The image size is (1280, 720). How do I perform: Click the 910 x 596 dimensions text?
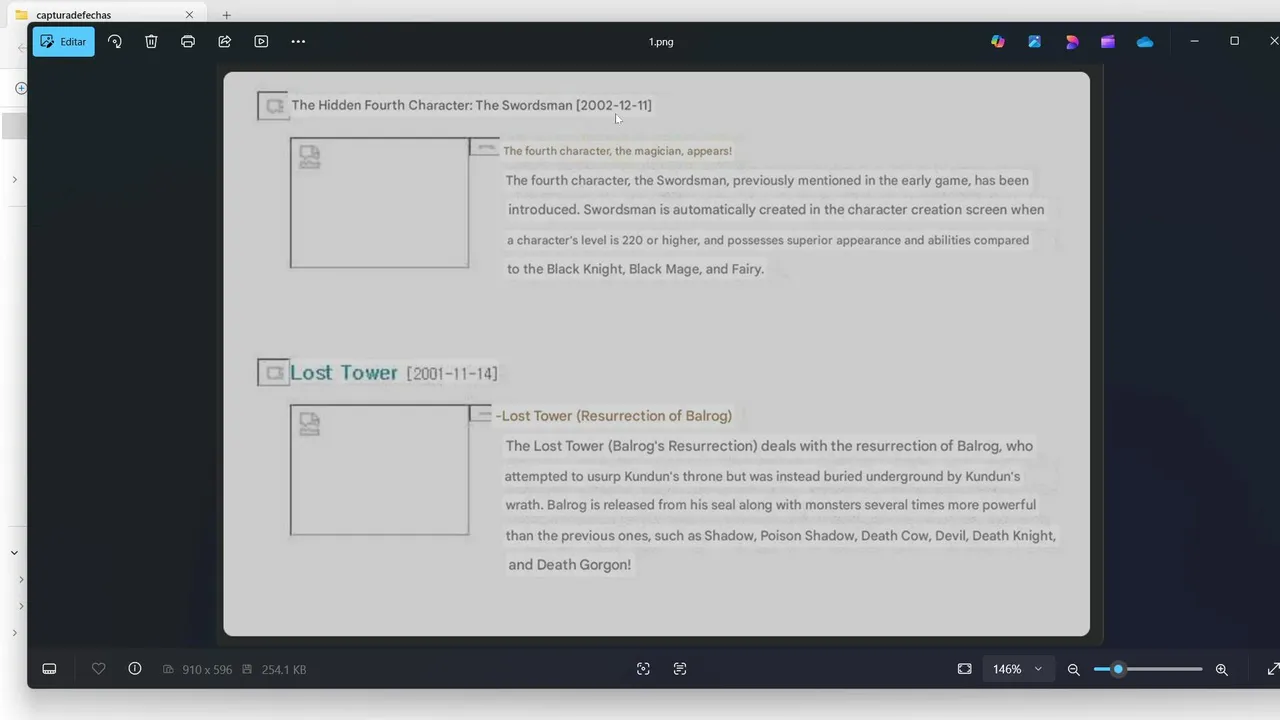point(207,669)
